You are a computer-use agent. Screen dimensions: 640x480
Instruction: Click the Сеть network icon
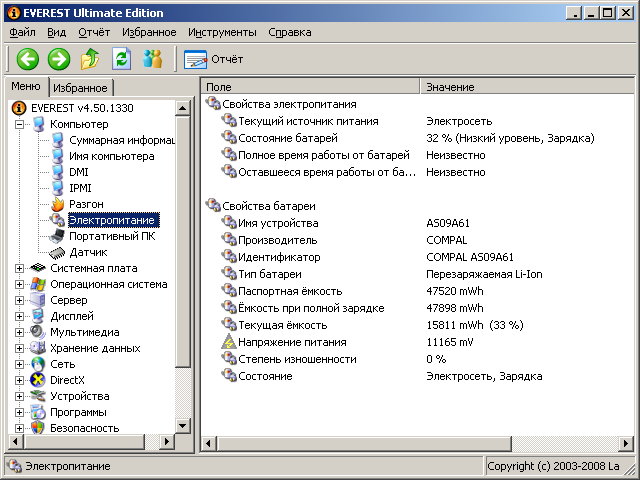coord(38,364)
